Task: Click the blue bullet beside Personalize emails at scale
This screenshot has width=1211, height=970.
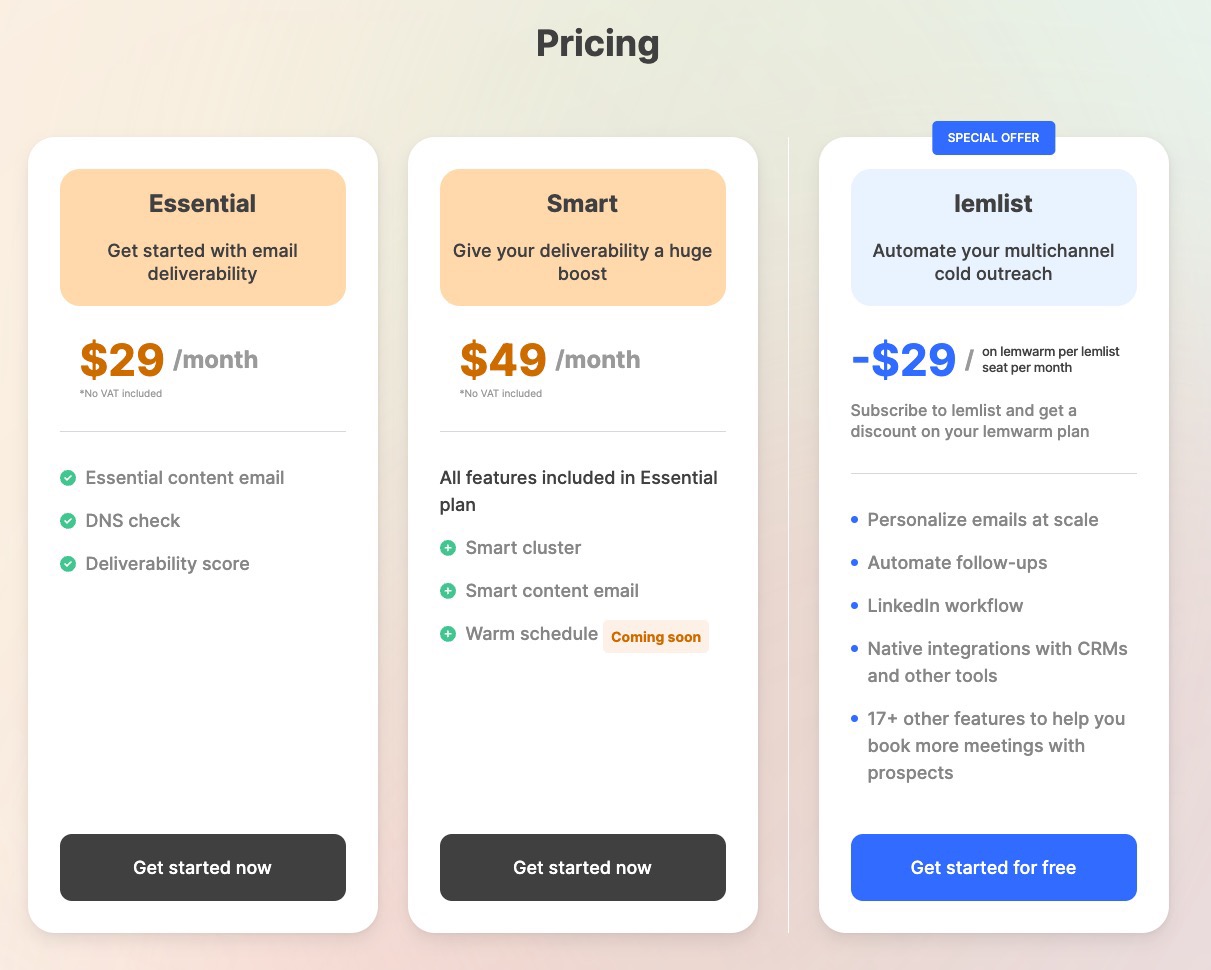Action: click(854, 520)
